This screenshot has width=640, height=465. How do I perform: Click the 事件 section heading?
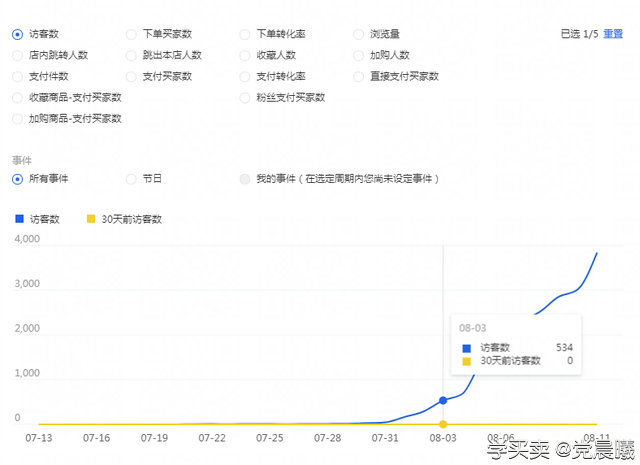click(x=22, y=160)
